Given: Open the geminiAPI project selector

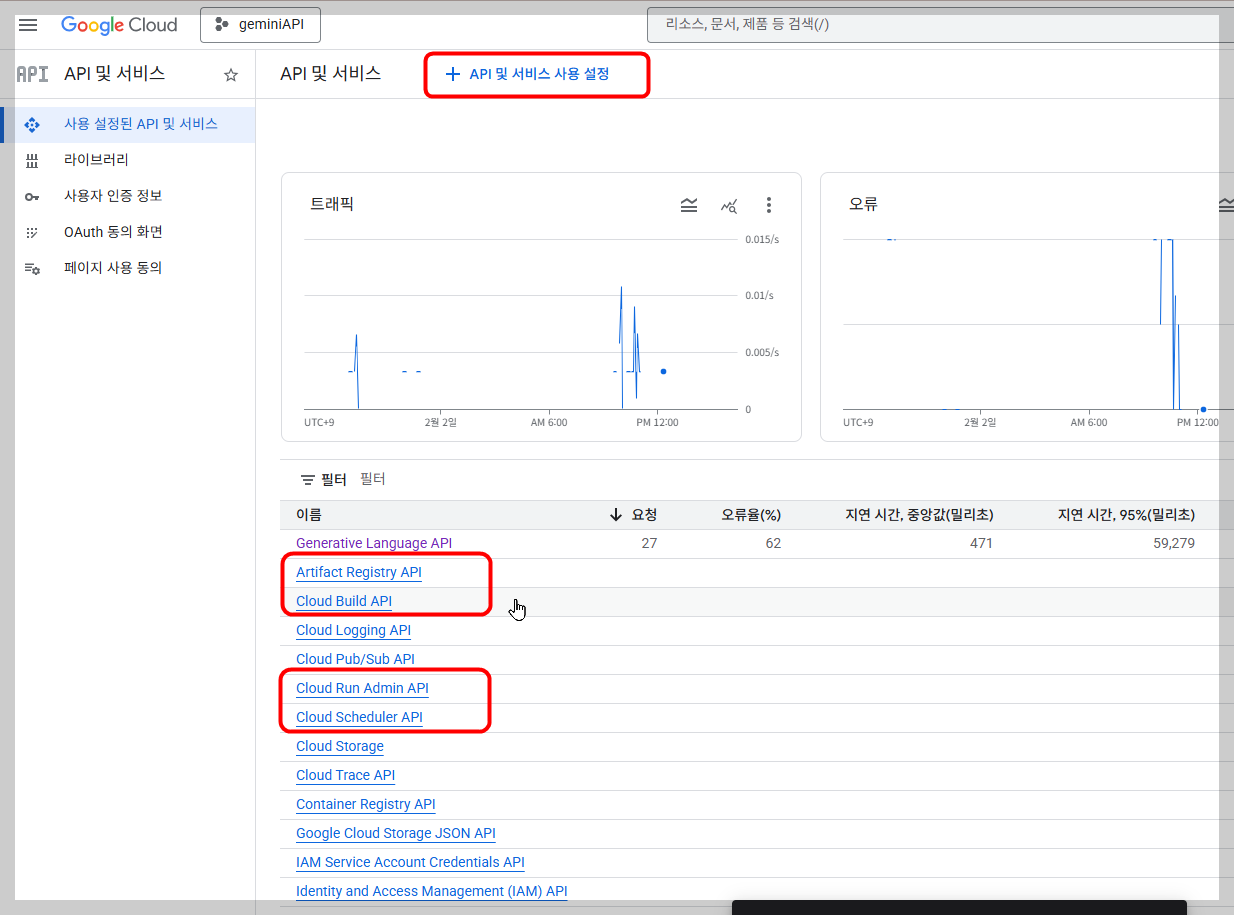Looking at the screenshot, I should tap(260, 25).
